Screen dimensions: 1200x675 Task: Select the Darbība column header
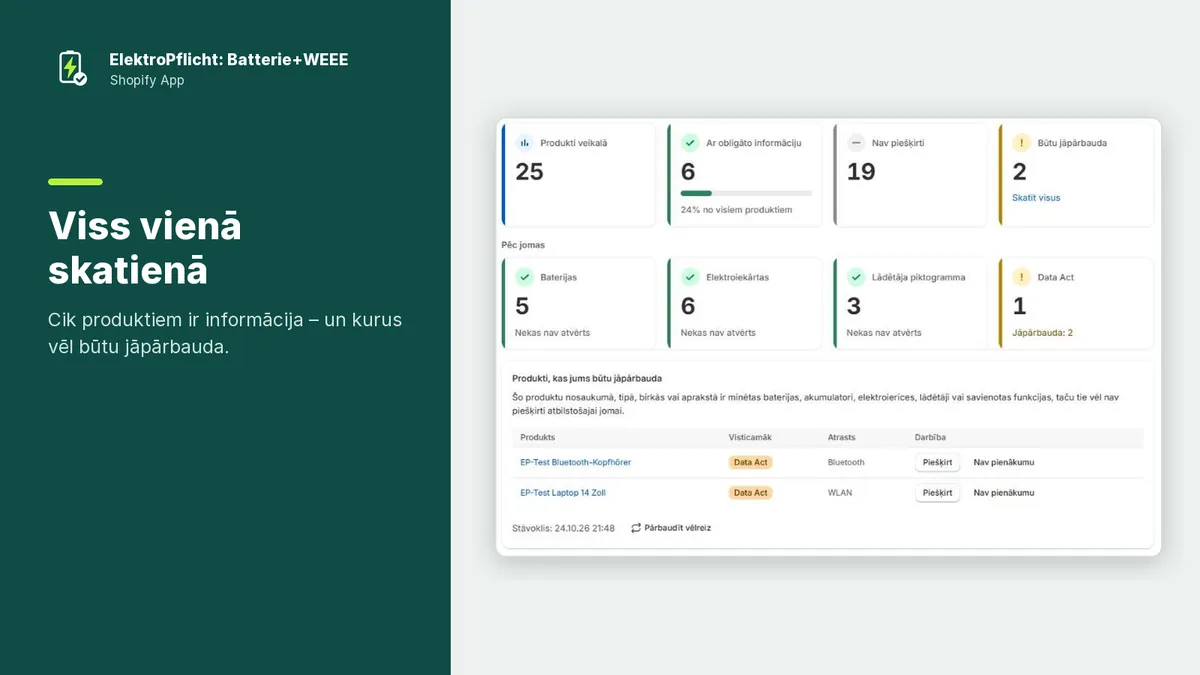pyautogui.click(x=930, y=437)
